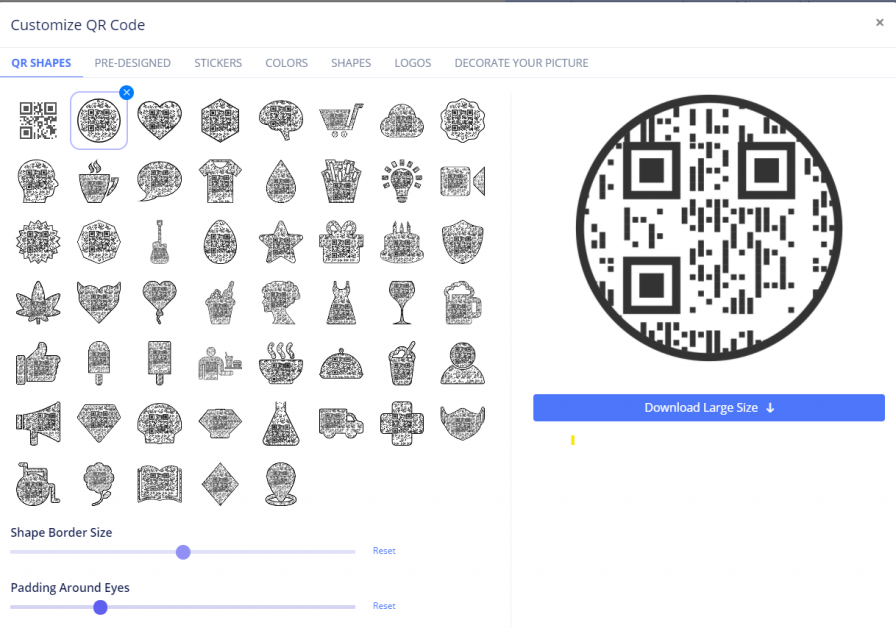This screenshot has height=628, width=896.
Task: Select the guitar-shaped QR code
Action: coord(159,242)
